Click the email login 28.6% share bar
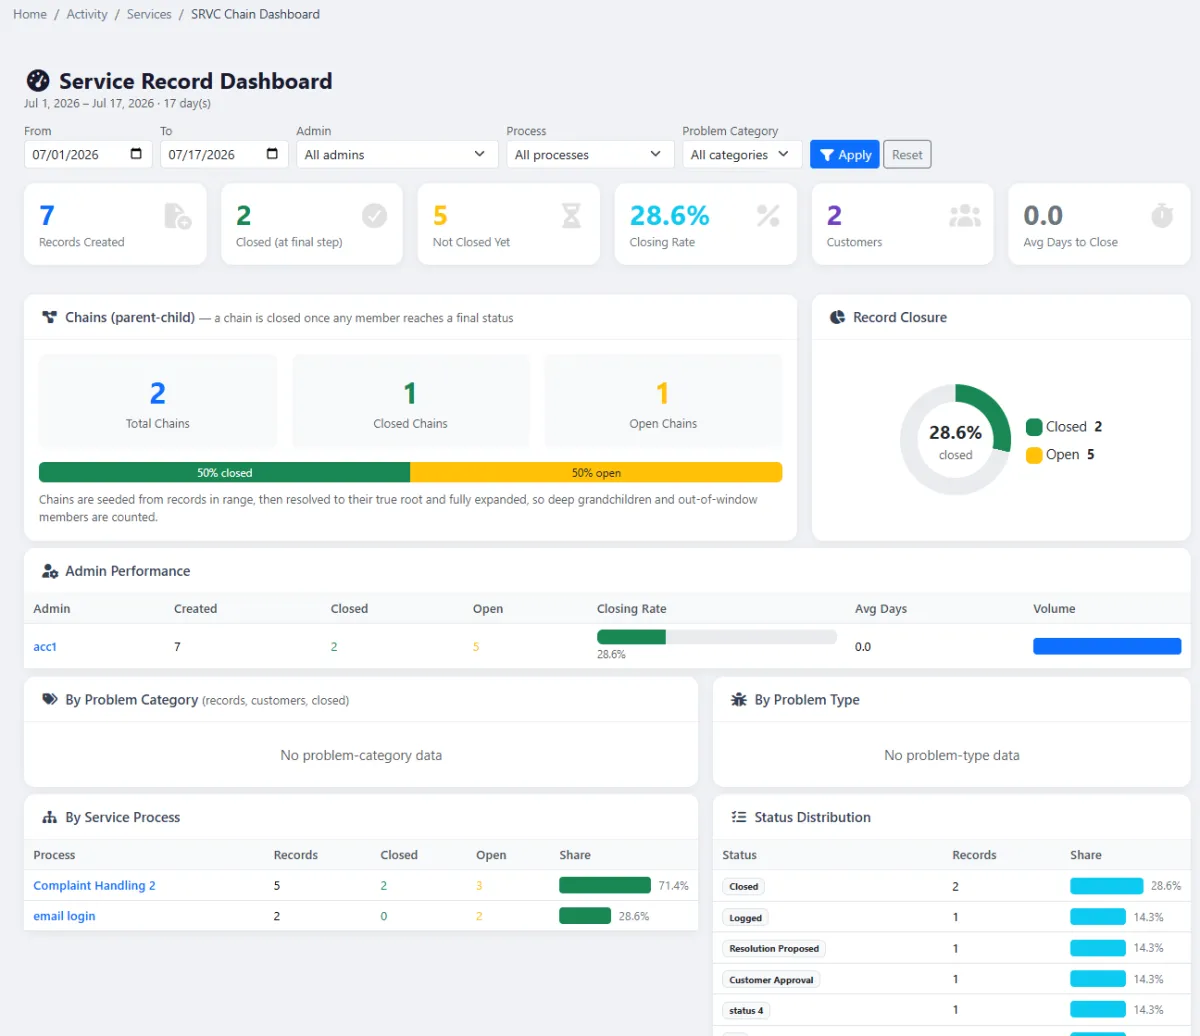The height and width of the screenshot is (1036, 1200). (585, 915)
